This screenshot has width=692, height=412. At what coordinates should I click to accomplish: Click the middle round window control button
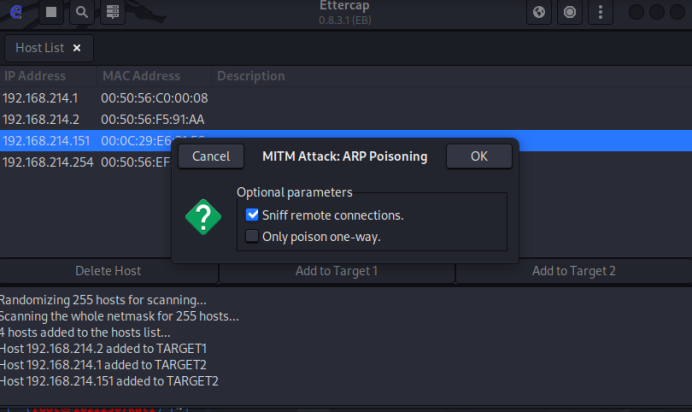tap(657, 12)
